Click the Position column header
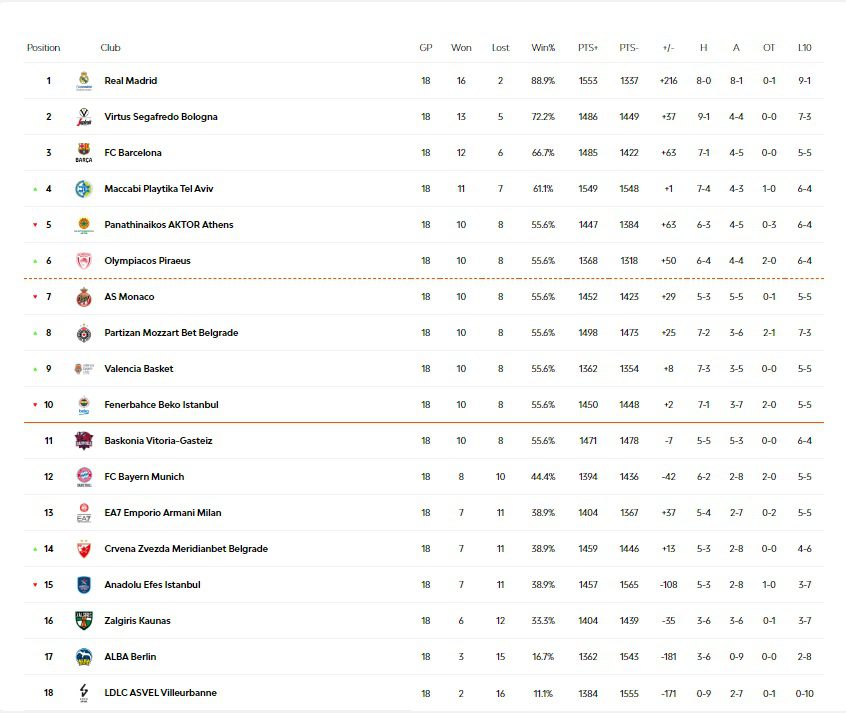 pos(43,48)
